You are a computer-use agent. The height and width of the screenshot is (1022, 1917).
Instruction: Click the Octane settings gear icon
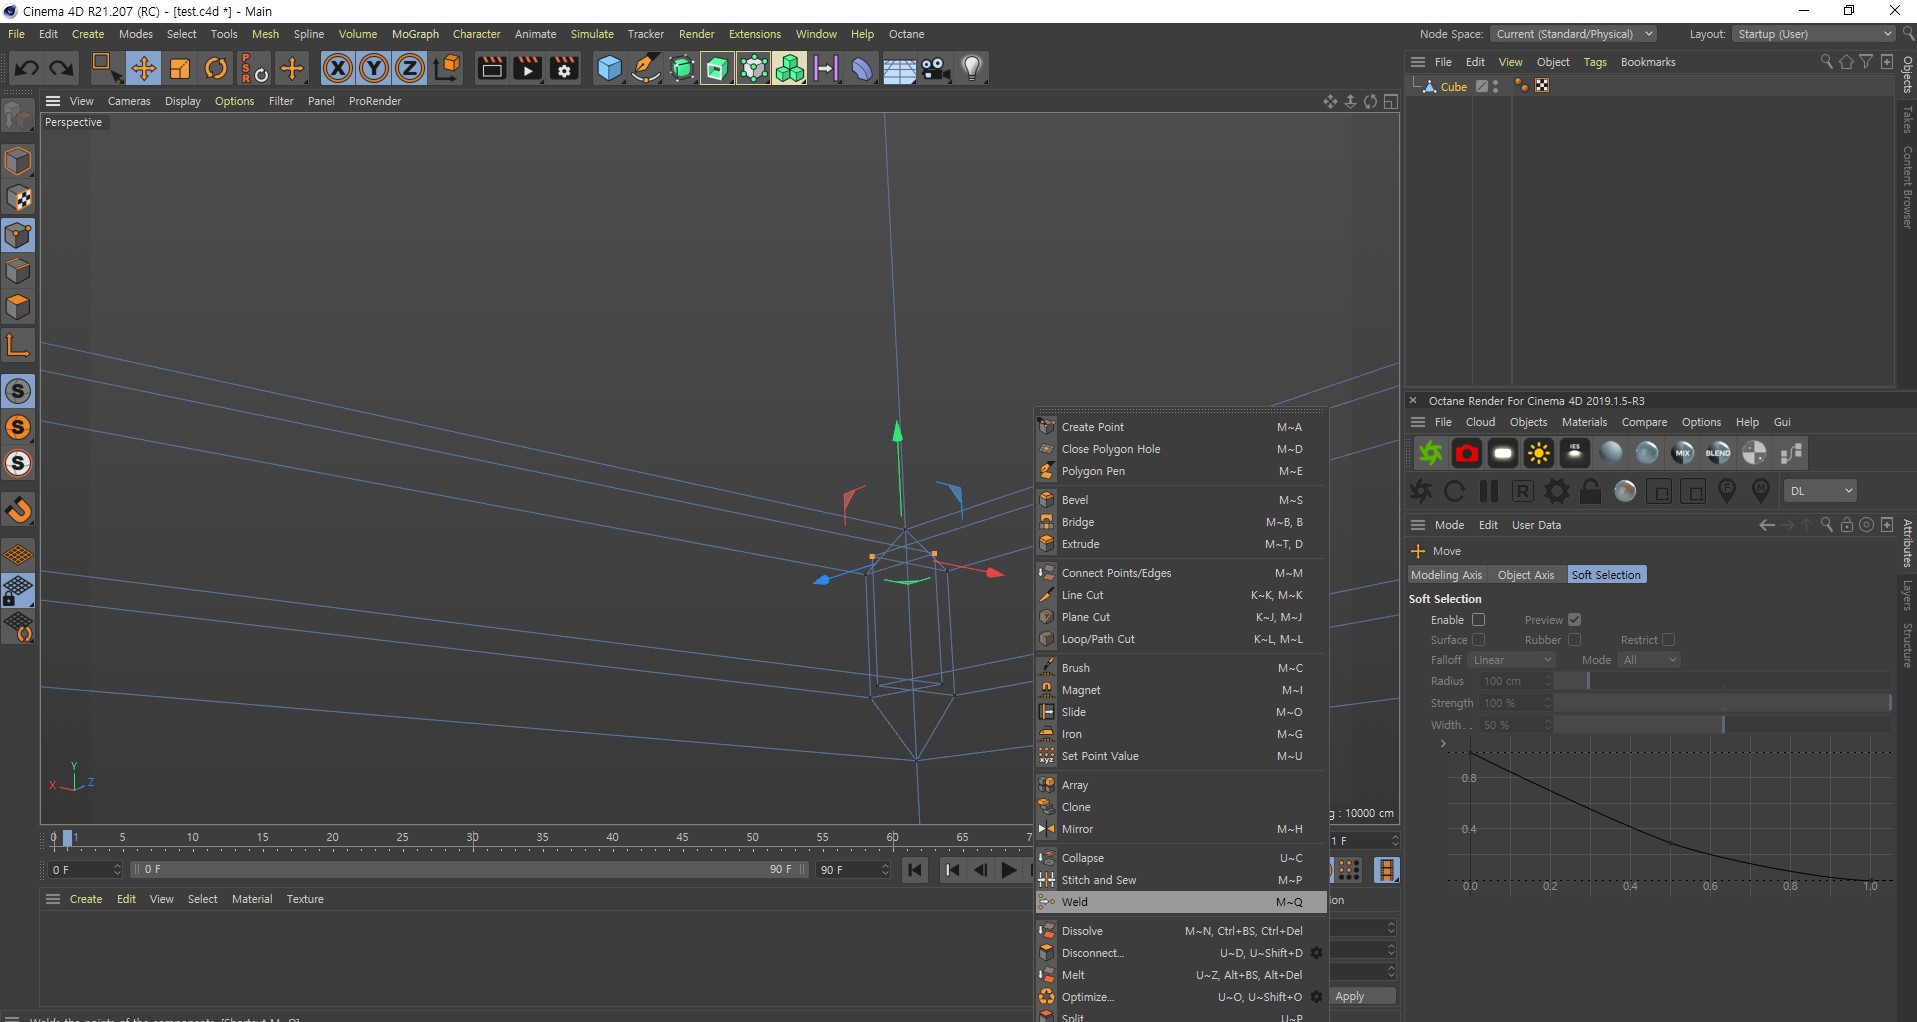click(1557, 491)
